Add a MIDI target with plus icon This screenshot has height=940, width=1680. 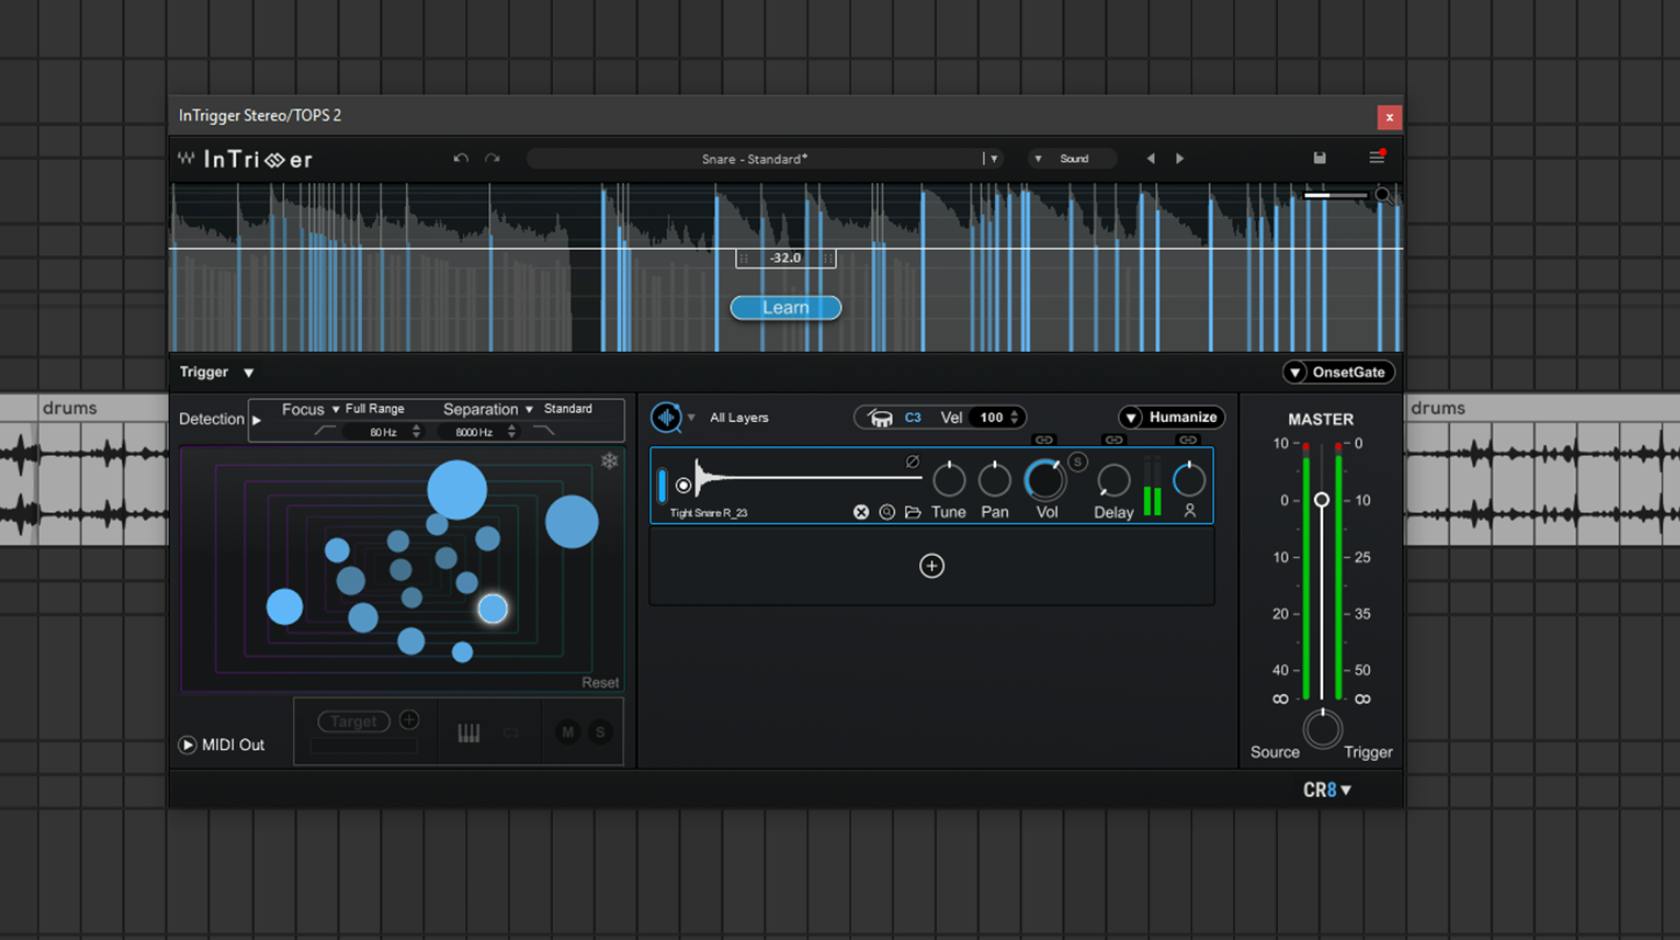pyautogui.click(x=409, y=720)
